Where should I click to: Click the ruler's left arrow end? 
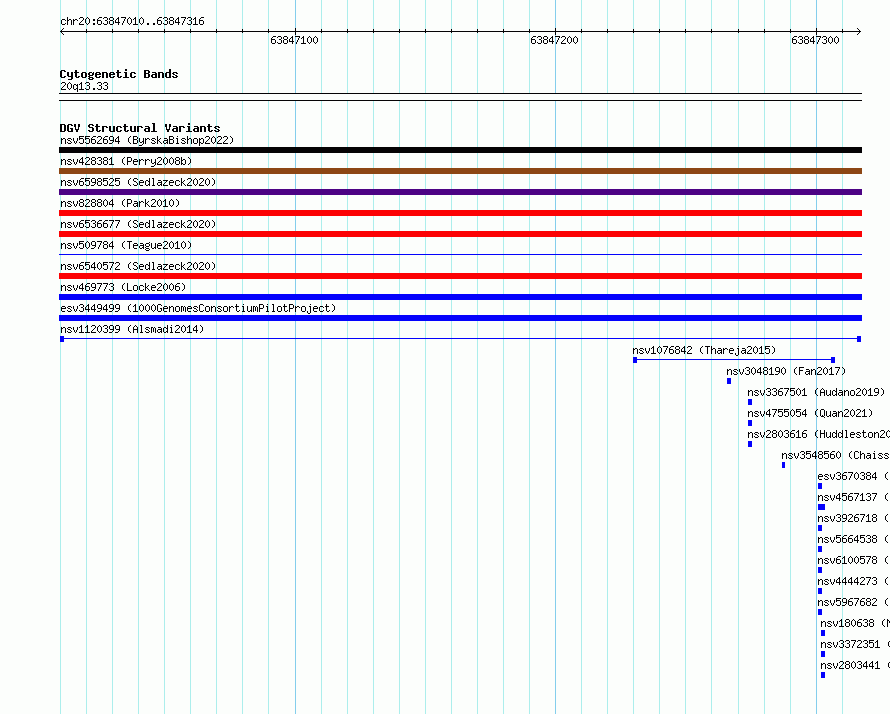pyautogui.click(x=62, y=32)
